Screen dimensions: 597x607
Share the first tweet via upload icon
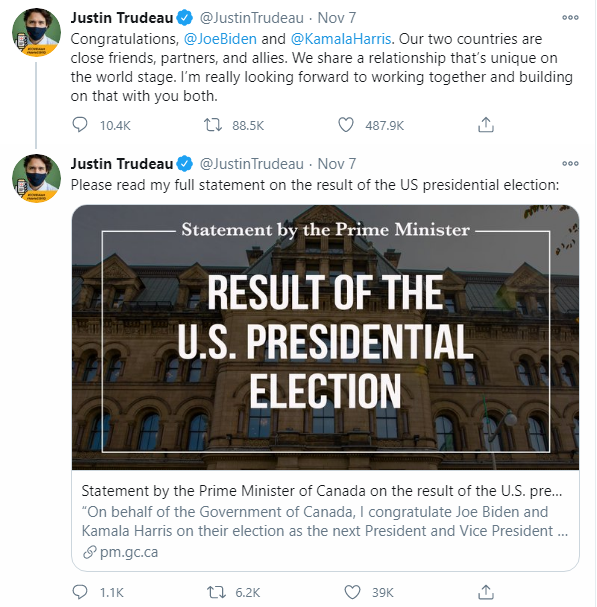click(x=485, y=125)
